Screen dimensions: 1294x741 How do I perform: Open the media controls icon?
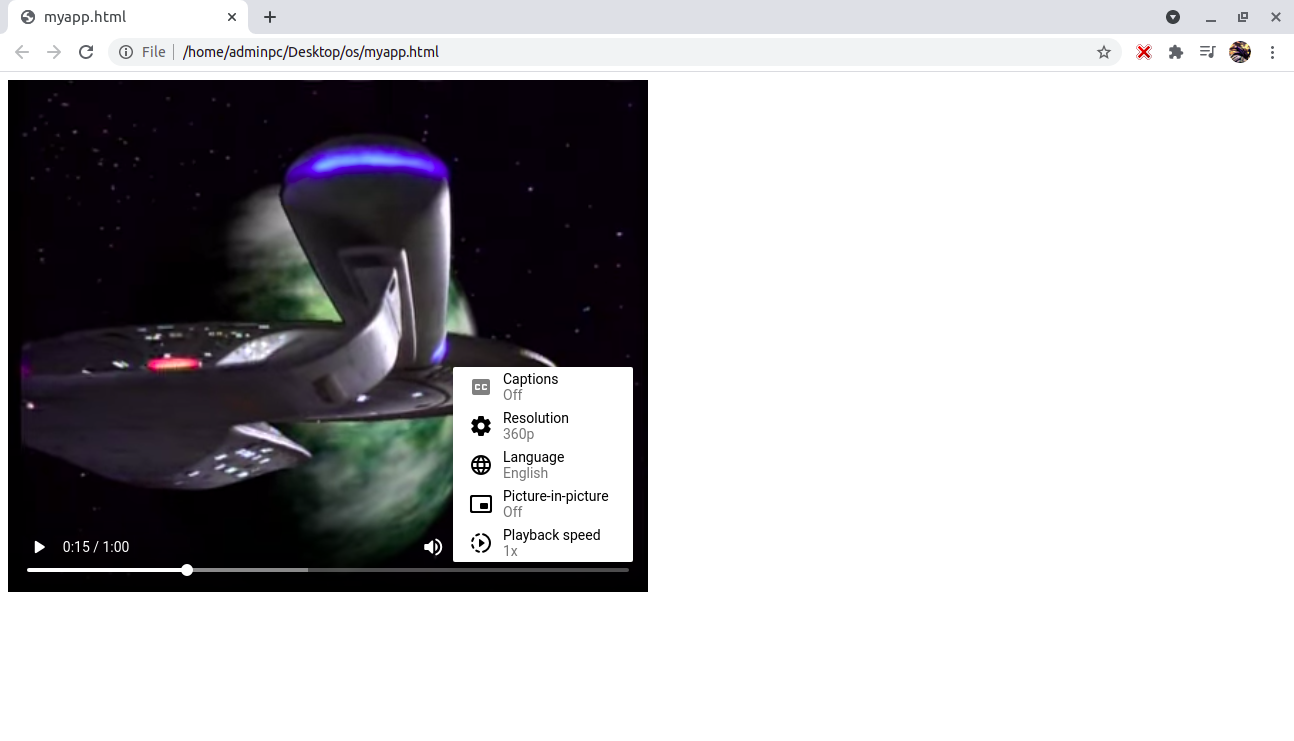(x=1208, y=52)
